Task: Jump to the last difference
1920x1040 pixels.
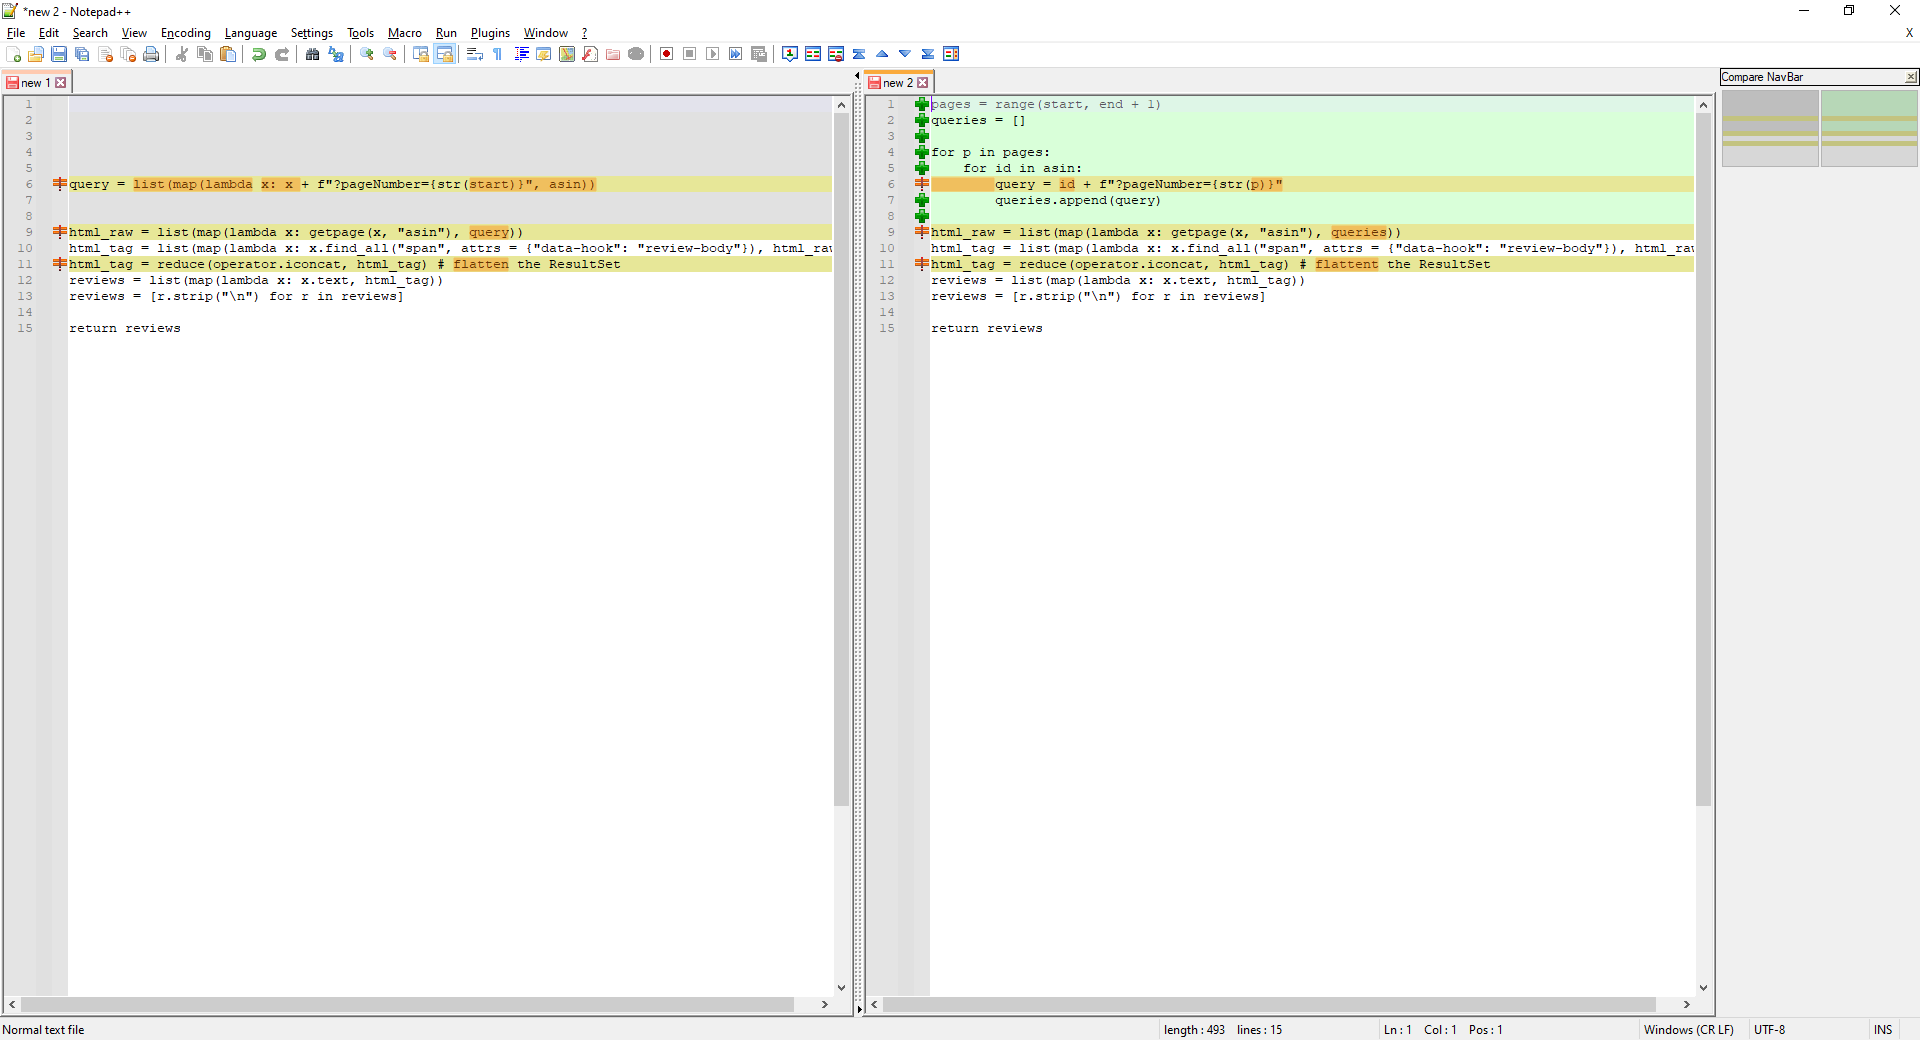Action: point(928,54)
